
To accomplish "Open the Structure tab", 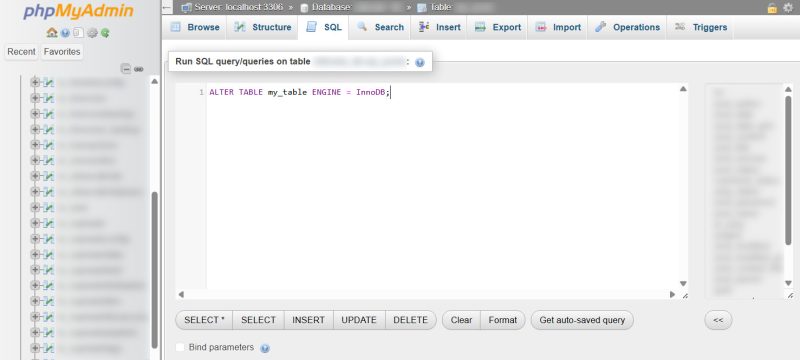I will pos(263,28).
